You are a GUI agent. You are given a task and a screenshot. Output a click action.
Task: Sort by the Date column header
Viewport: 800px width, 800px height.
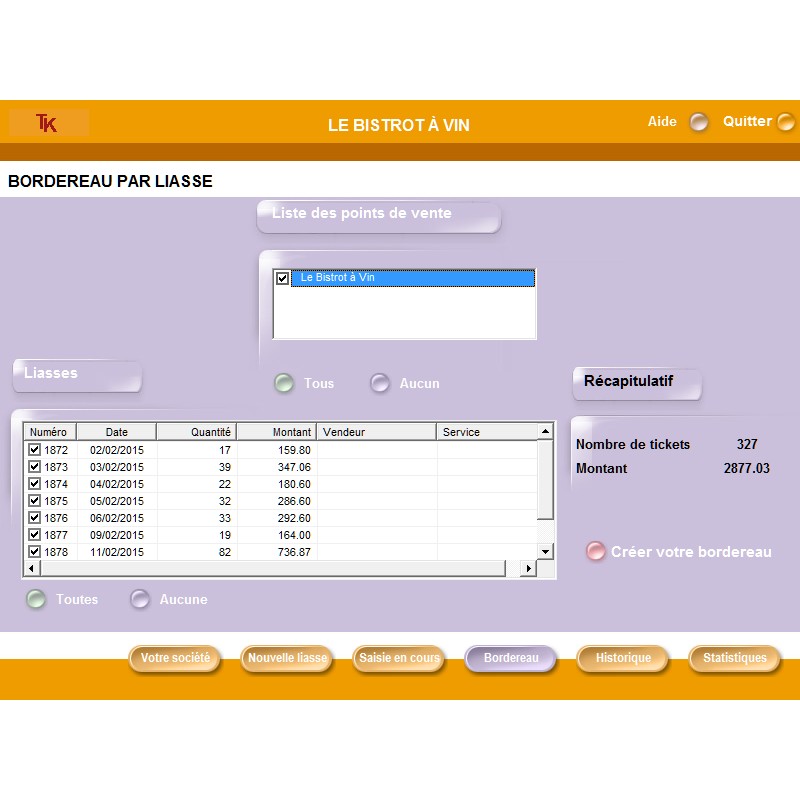coord(116,432)
